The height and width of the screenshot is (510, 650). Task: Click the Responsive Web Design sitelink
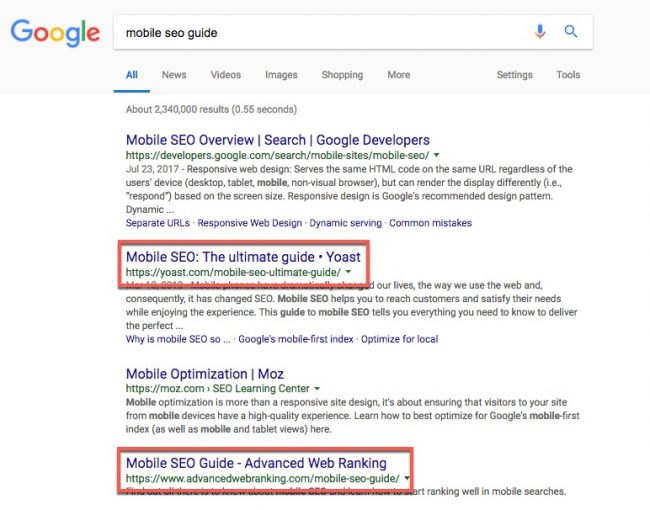(248, 222)
